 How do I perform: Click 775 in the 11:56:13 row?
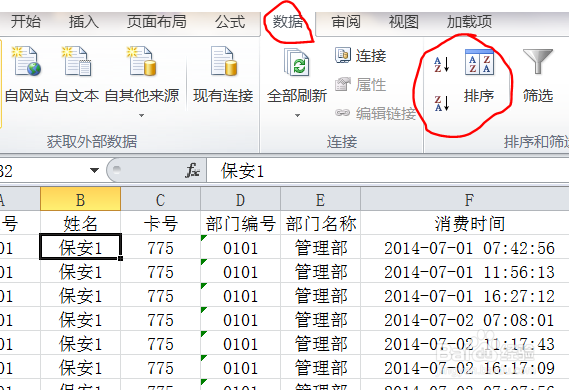pyautogui.click(x=160, y=272)
